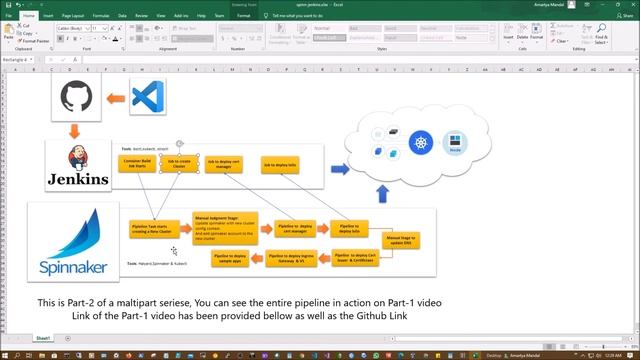The height and width of the screenshot is (360, 640).
Task: Select the GitHub logo picture
Action: (x=76, y=97)
